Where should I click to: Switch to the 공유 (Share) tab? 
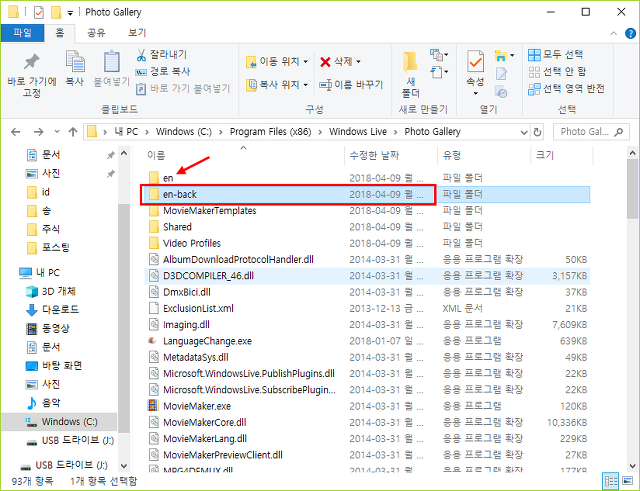point(96,33)
